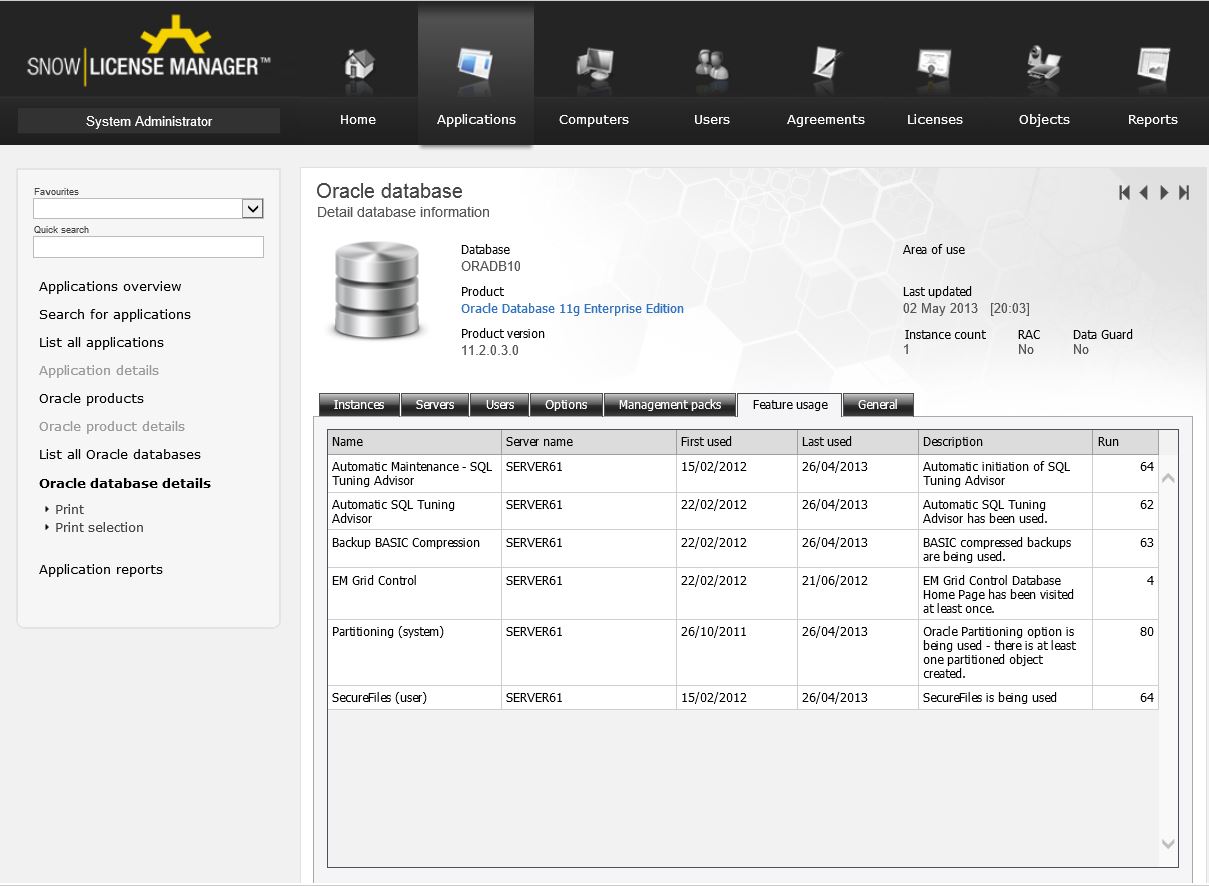
Task: Open Oracle products in sidebar
Action: tap(91, 398)
